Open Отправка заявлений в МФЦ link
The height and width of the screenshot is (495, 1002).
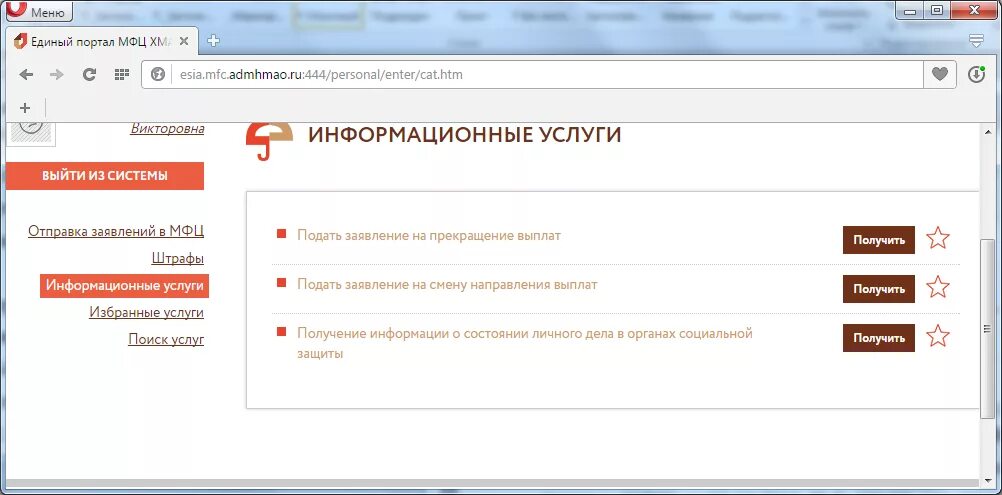[116, 231]
